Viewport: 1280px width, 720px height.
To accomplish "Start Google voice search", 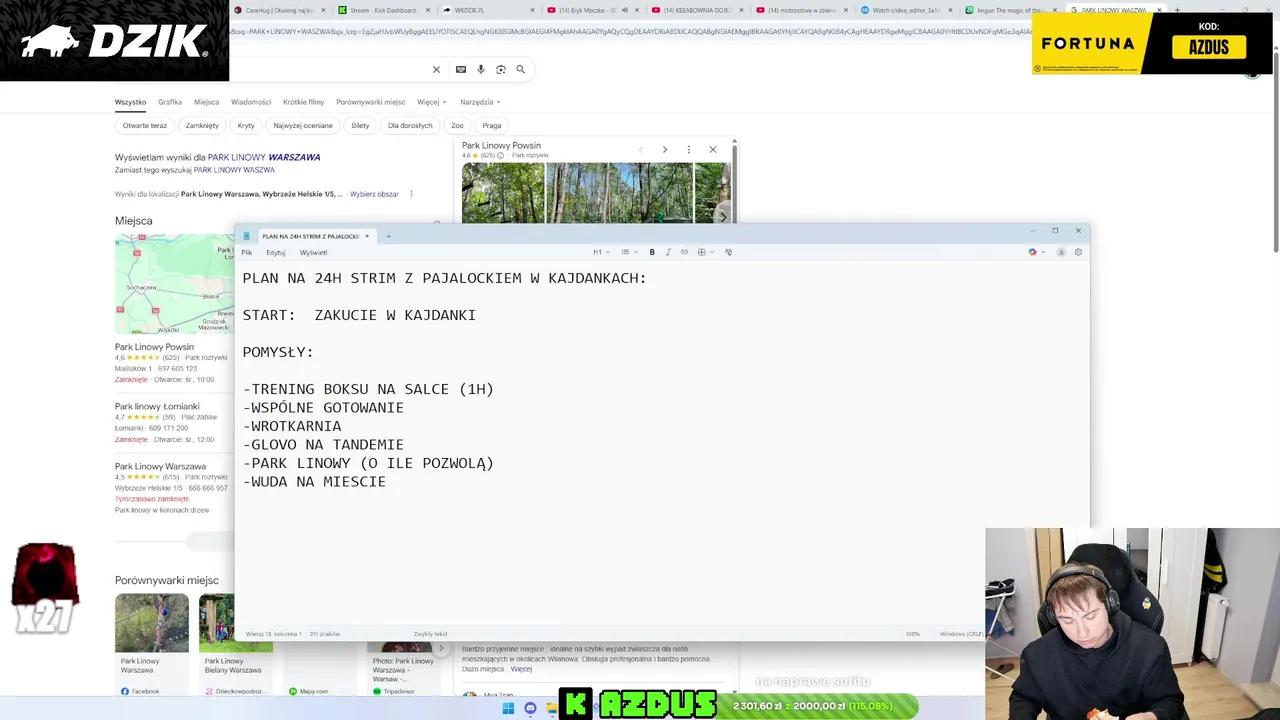I will click(481, 69).
